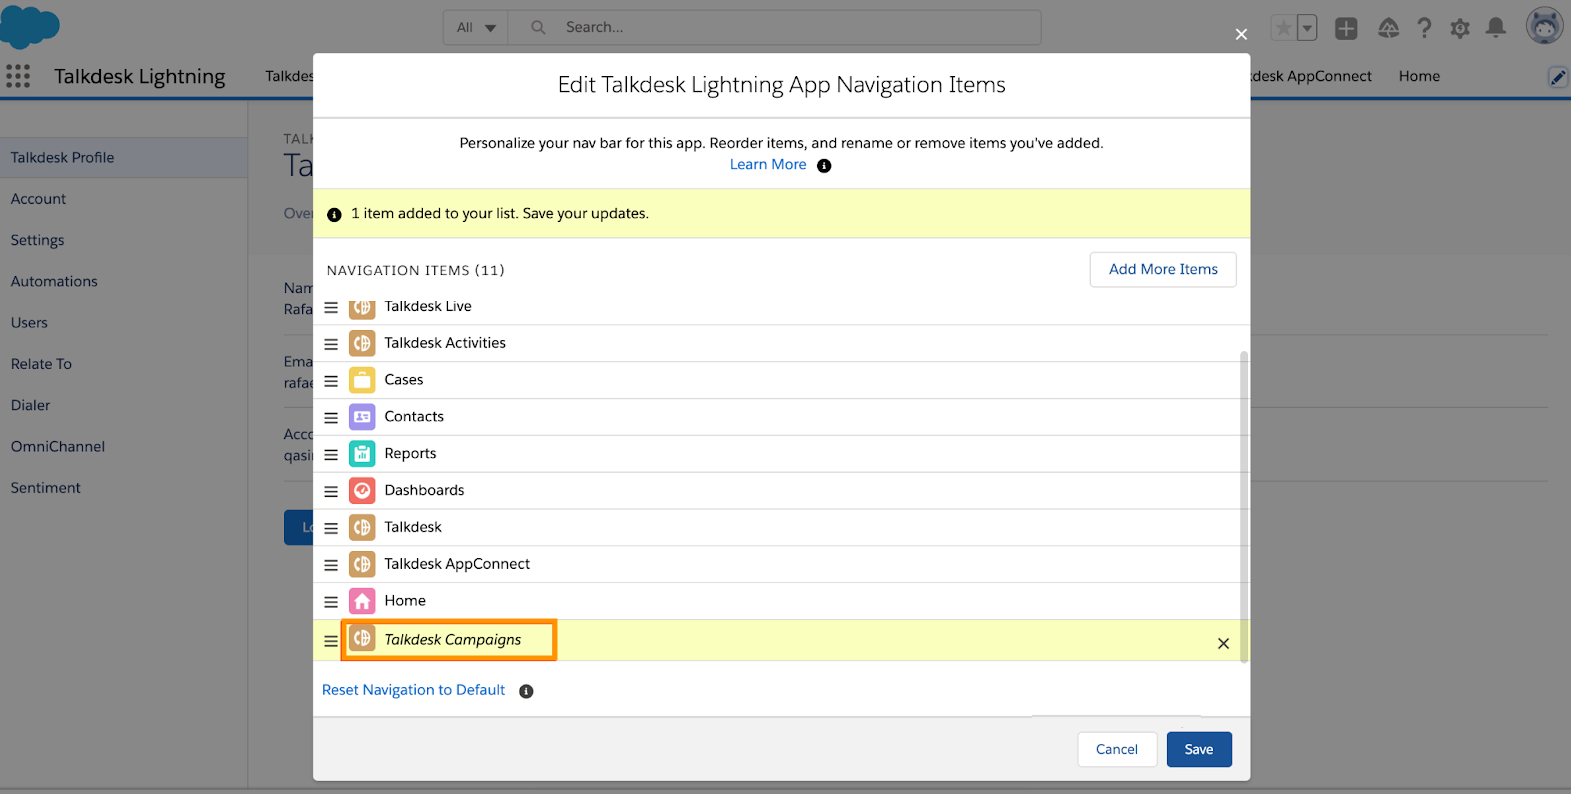This screenshot has height=794, width=1571.
Task: Select the Talkdesk list row label
Action: click(x=413, y=527)
